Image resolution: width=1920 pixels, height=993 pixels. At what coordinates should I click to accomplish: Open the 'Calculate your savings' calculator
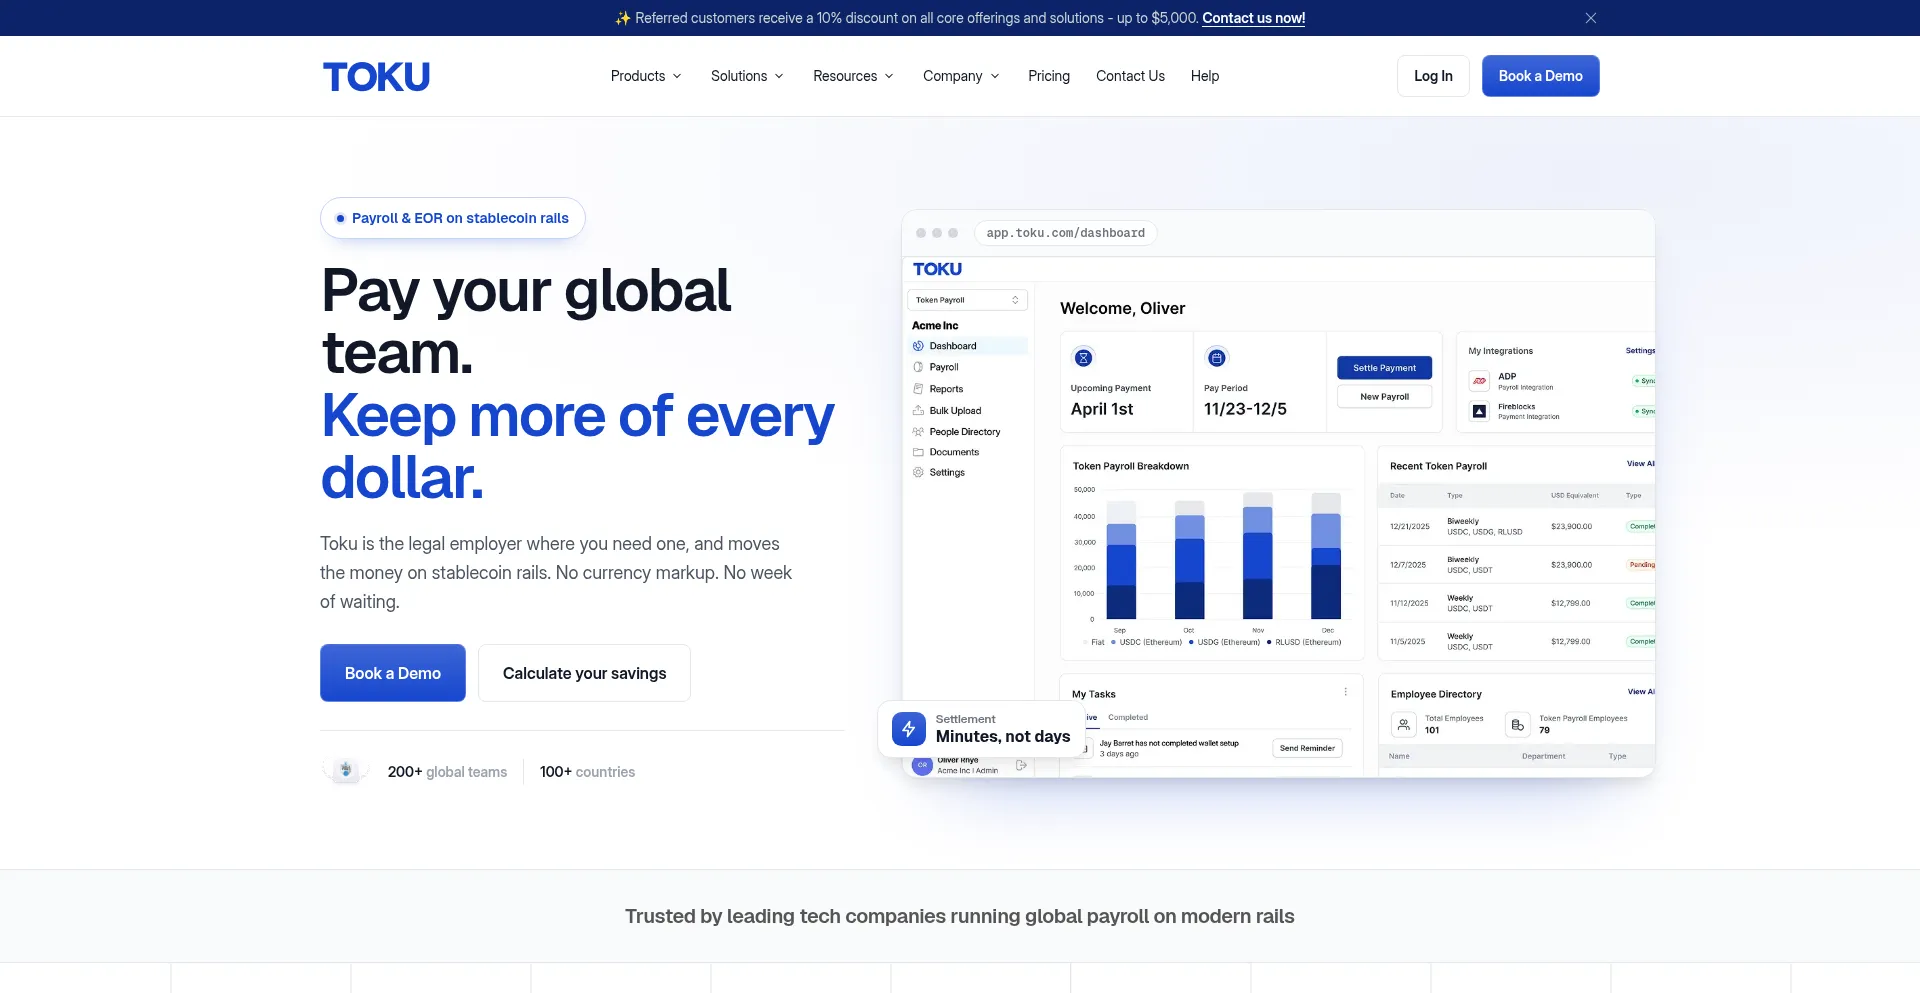[584, 673]
